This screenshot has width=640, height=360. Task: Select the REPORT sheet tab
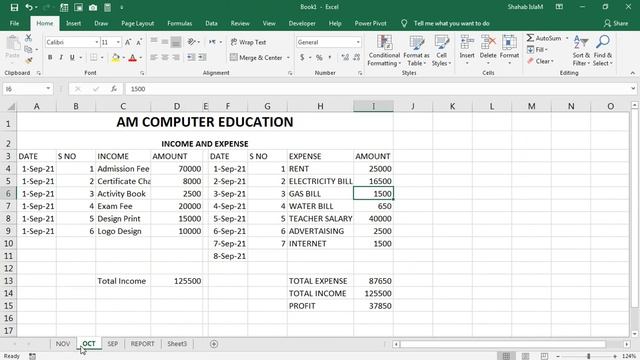pos(142,344)
